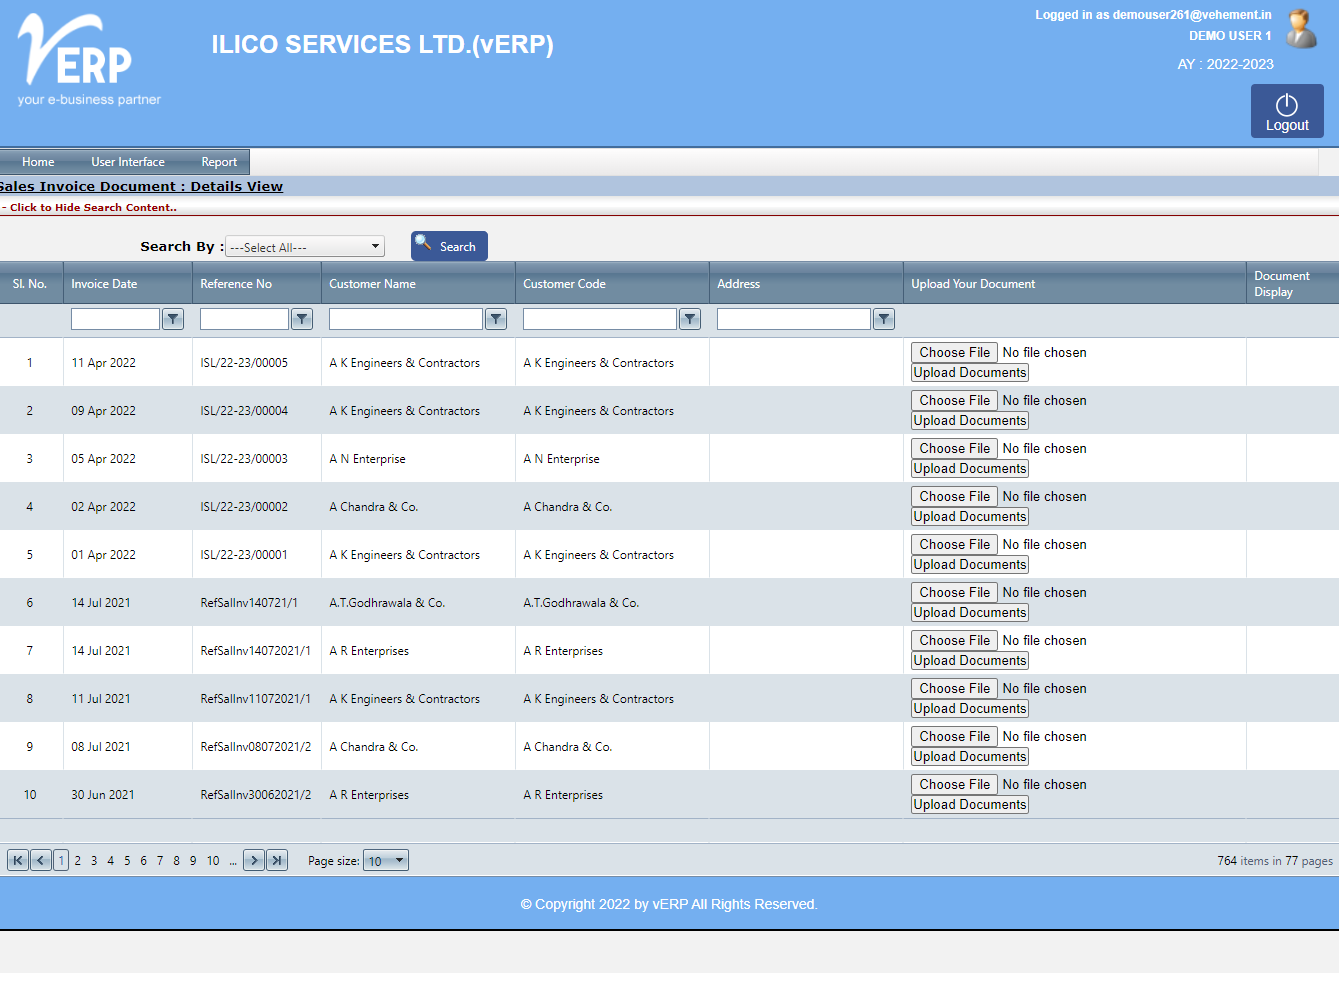Focus the Address filter field
The width and height of the screenshot is (1339, 1007).
(794, 319)
